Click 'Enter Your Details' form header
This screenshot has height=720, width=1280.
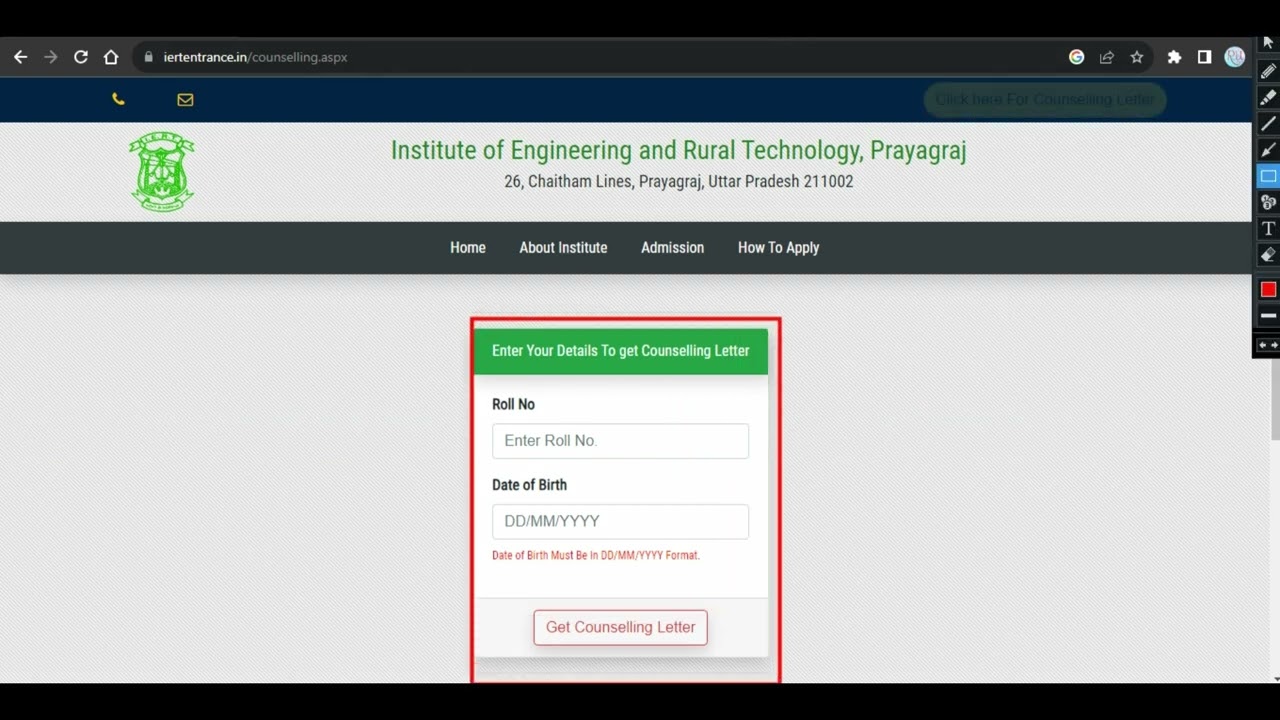[620, 351]
